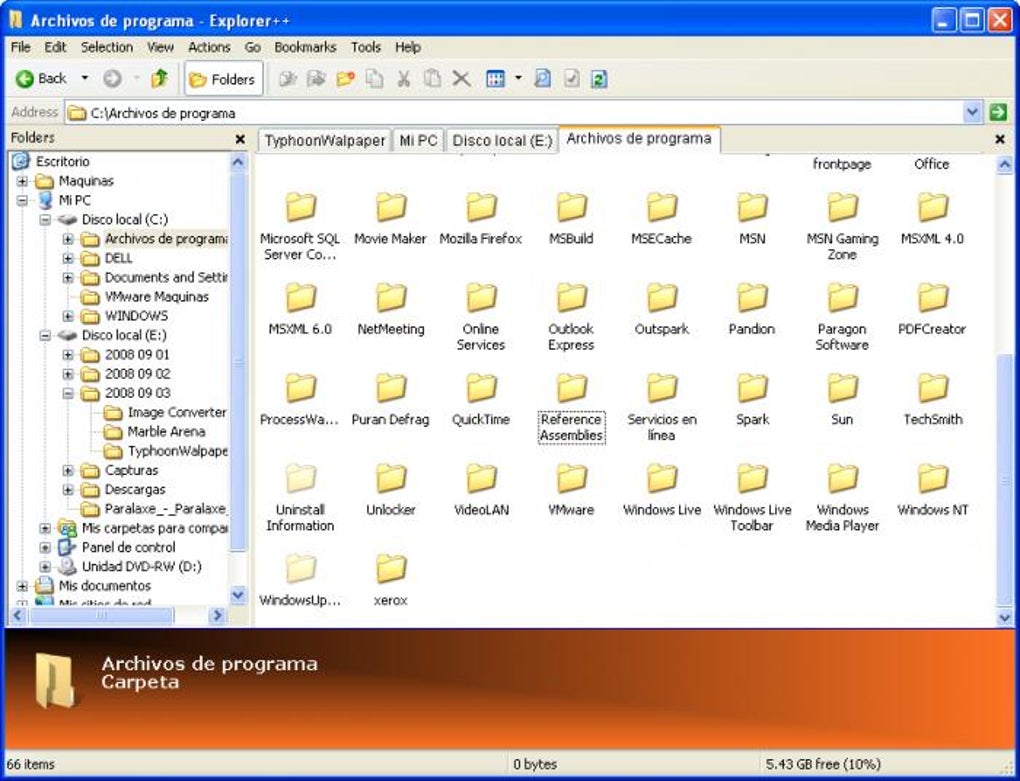Image resolution: width=1020 pixels, height=781 pixels.
Task: Switch to the Disco local (E:) tab
Action: (502, 141)
